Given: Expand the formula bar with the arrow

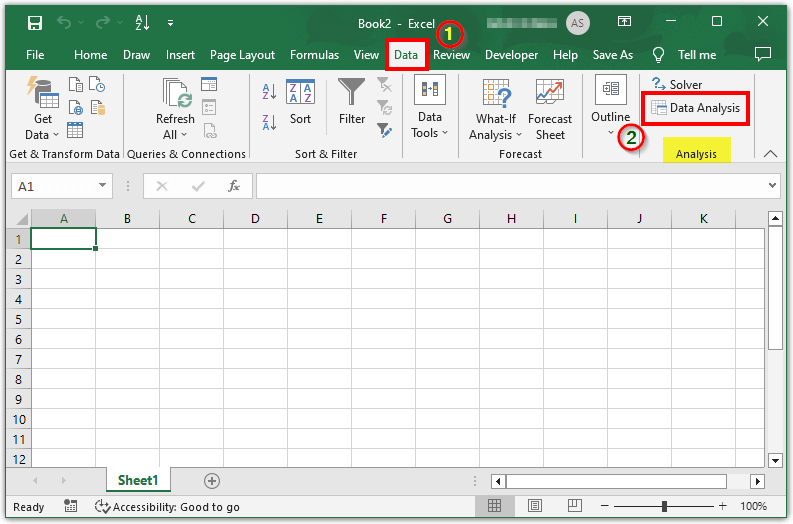Looking at the screenshot, I should point(772,186).
